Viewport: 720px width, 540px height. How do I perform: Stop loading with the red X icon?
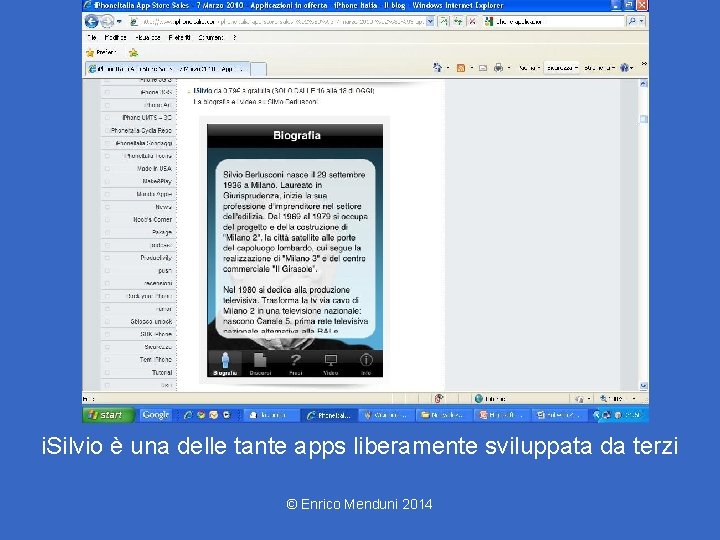[472, 22]
